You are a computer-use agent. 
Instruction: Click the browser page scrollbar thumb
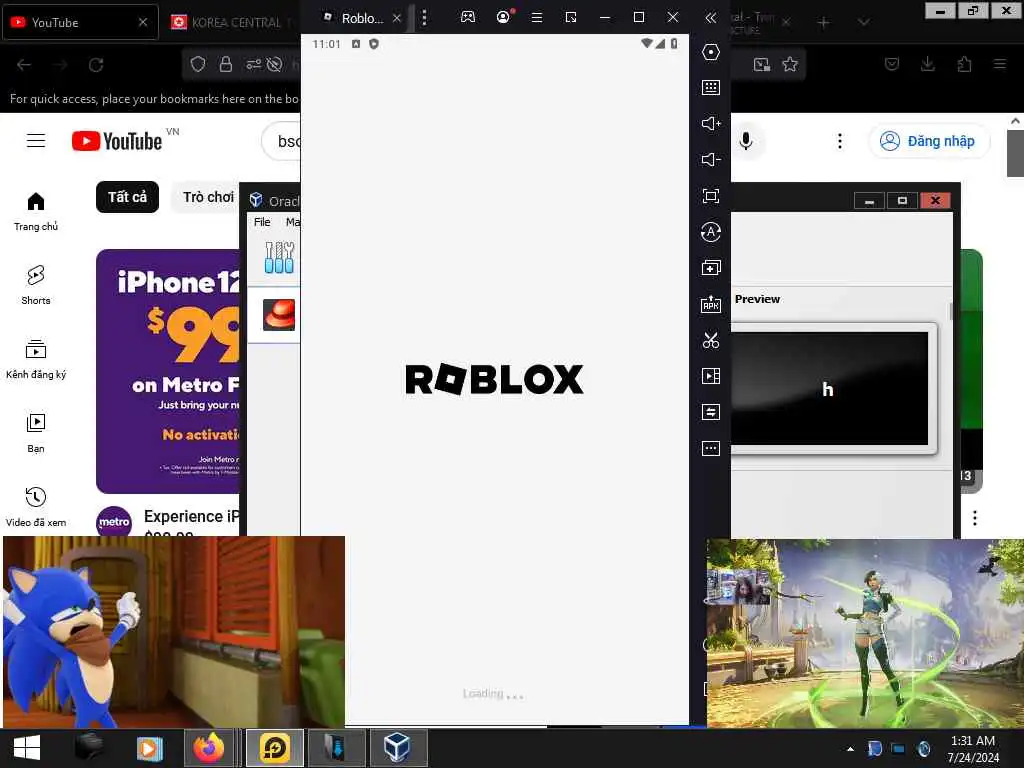click(1015, 153)
